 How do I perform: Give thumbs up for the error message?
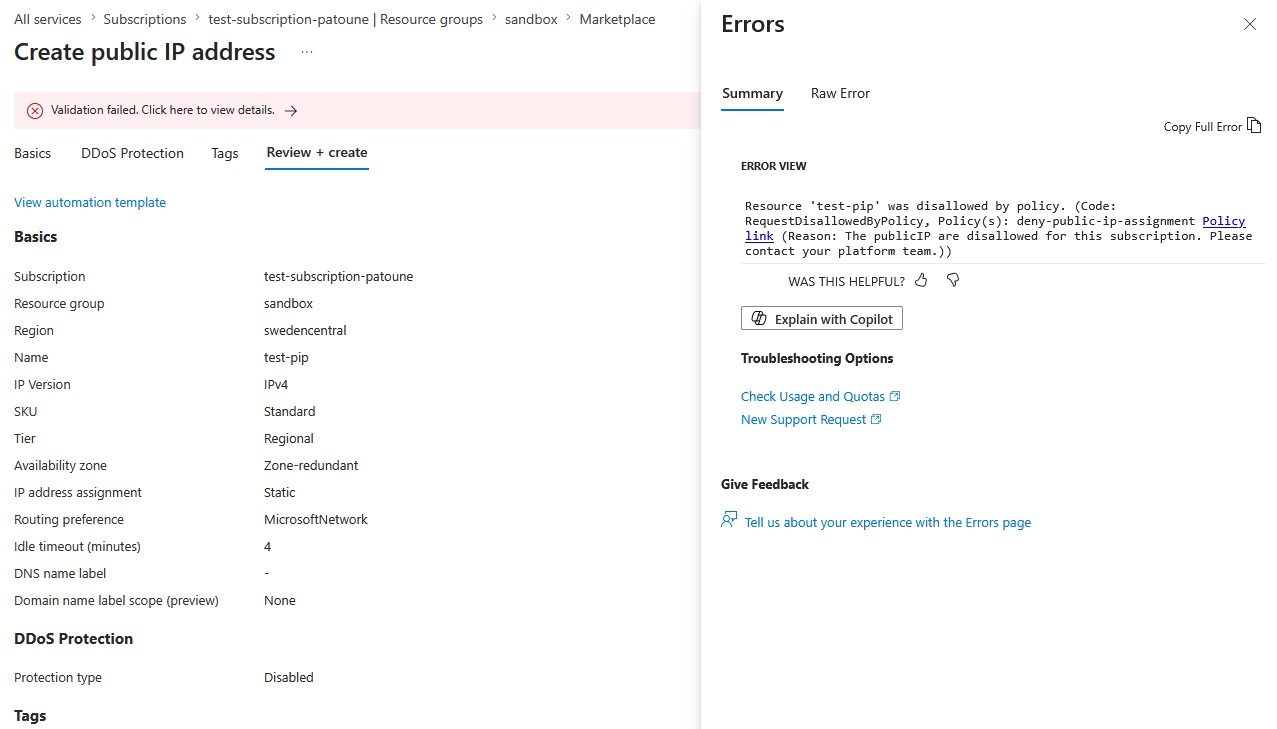pos(921,281)
